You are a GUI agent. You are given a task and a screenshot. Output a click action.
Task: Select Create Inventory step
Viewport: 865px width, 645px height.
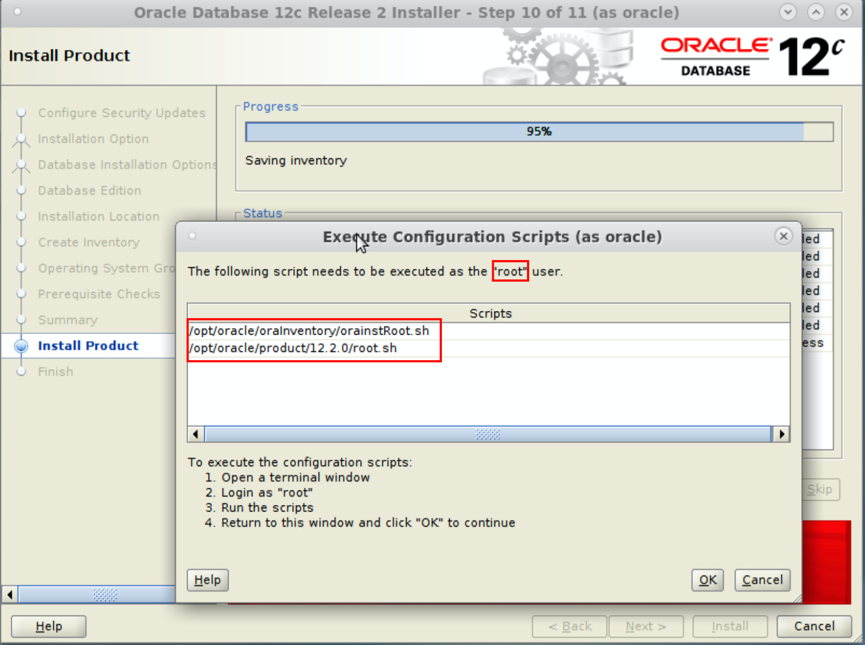click(88, 242)
